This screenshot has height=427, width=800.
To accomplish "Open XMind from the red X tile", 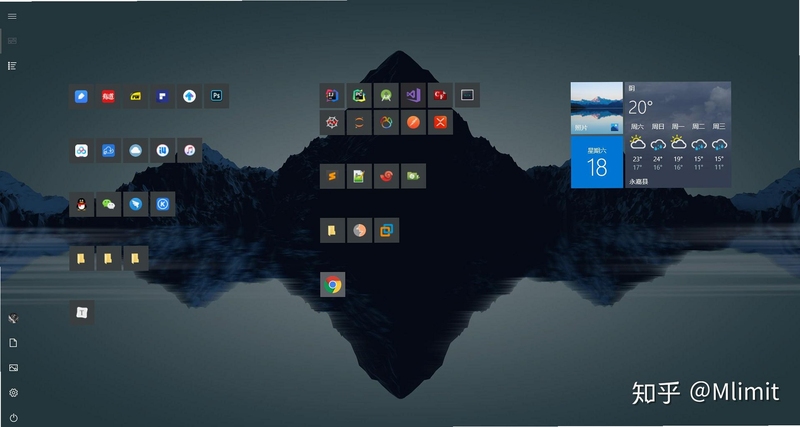I will [440, 122].
